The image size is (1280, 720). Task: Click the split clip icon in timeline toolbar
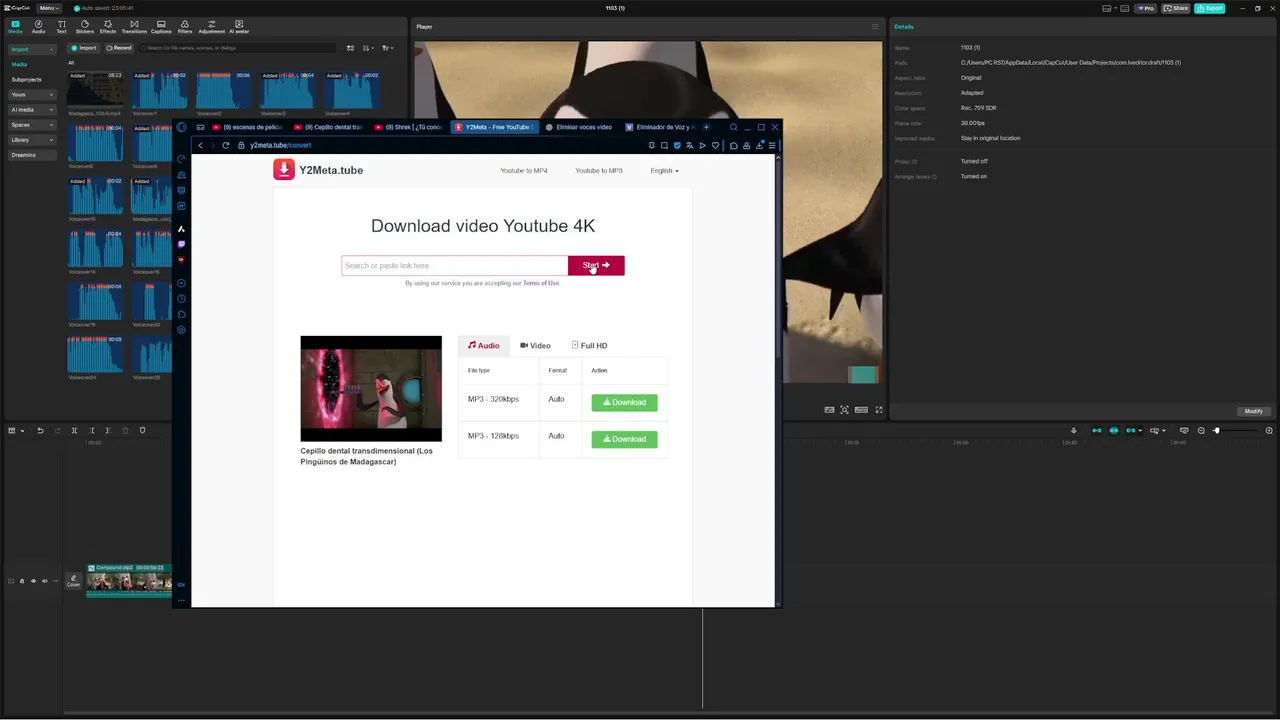click(x=74, y=430)
